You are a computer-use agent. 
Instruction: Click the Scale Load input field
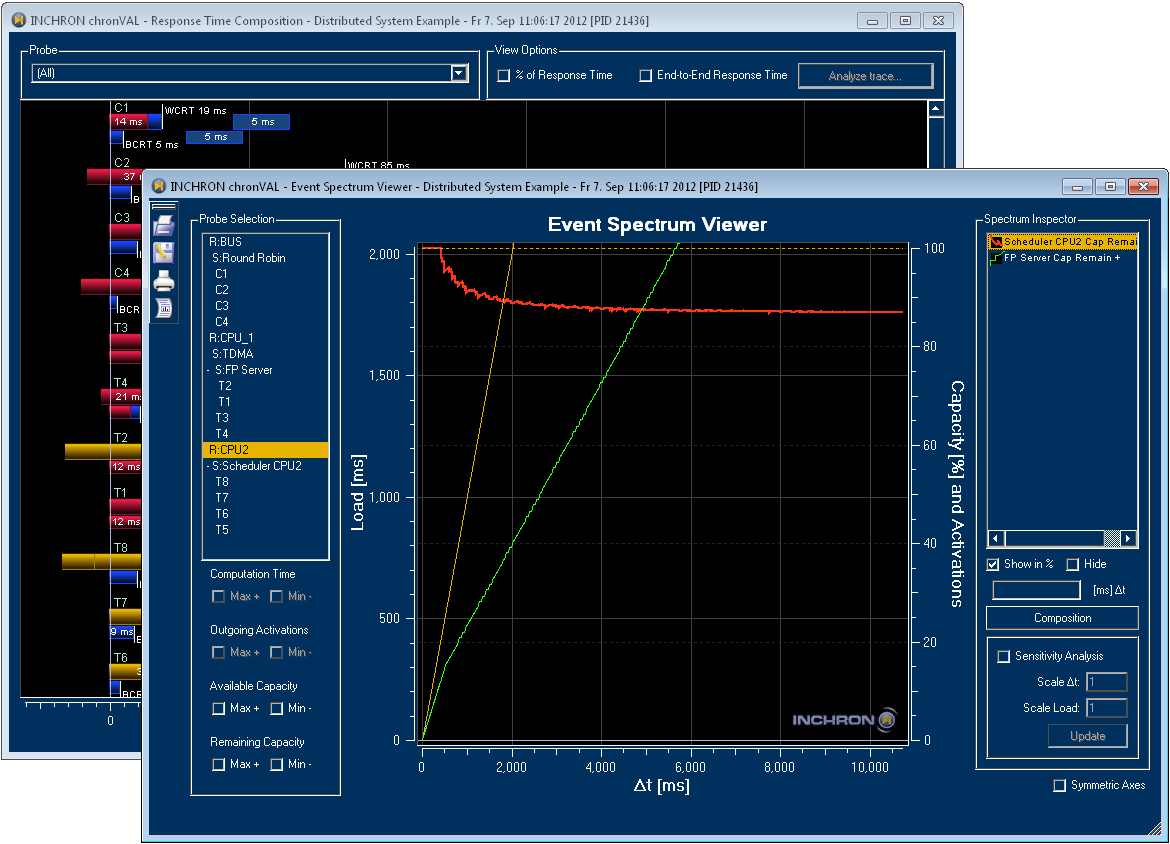pos(1106,708)
